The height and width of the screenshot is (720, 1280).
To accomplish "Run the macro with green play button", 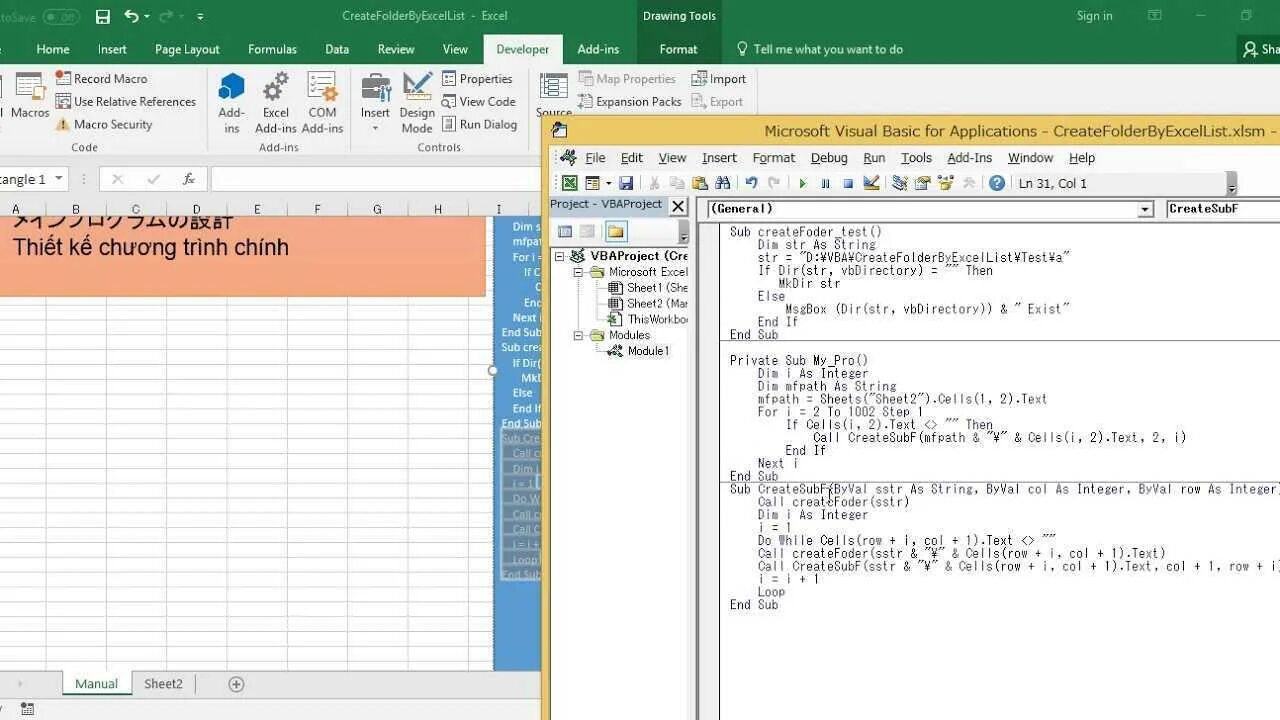I will pyautogui.click(x=802, y=183).
